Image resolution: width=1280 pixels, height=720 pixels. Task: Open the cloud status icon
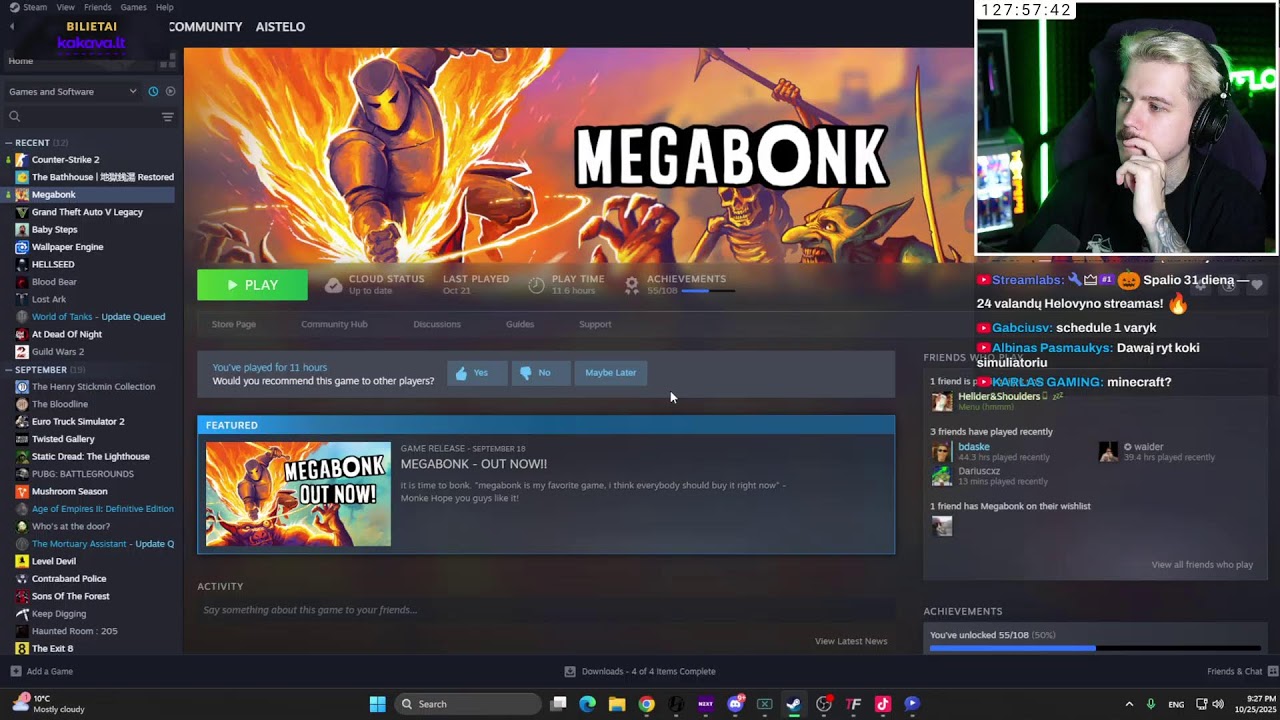333,285
